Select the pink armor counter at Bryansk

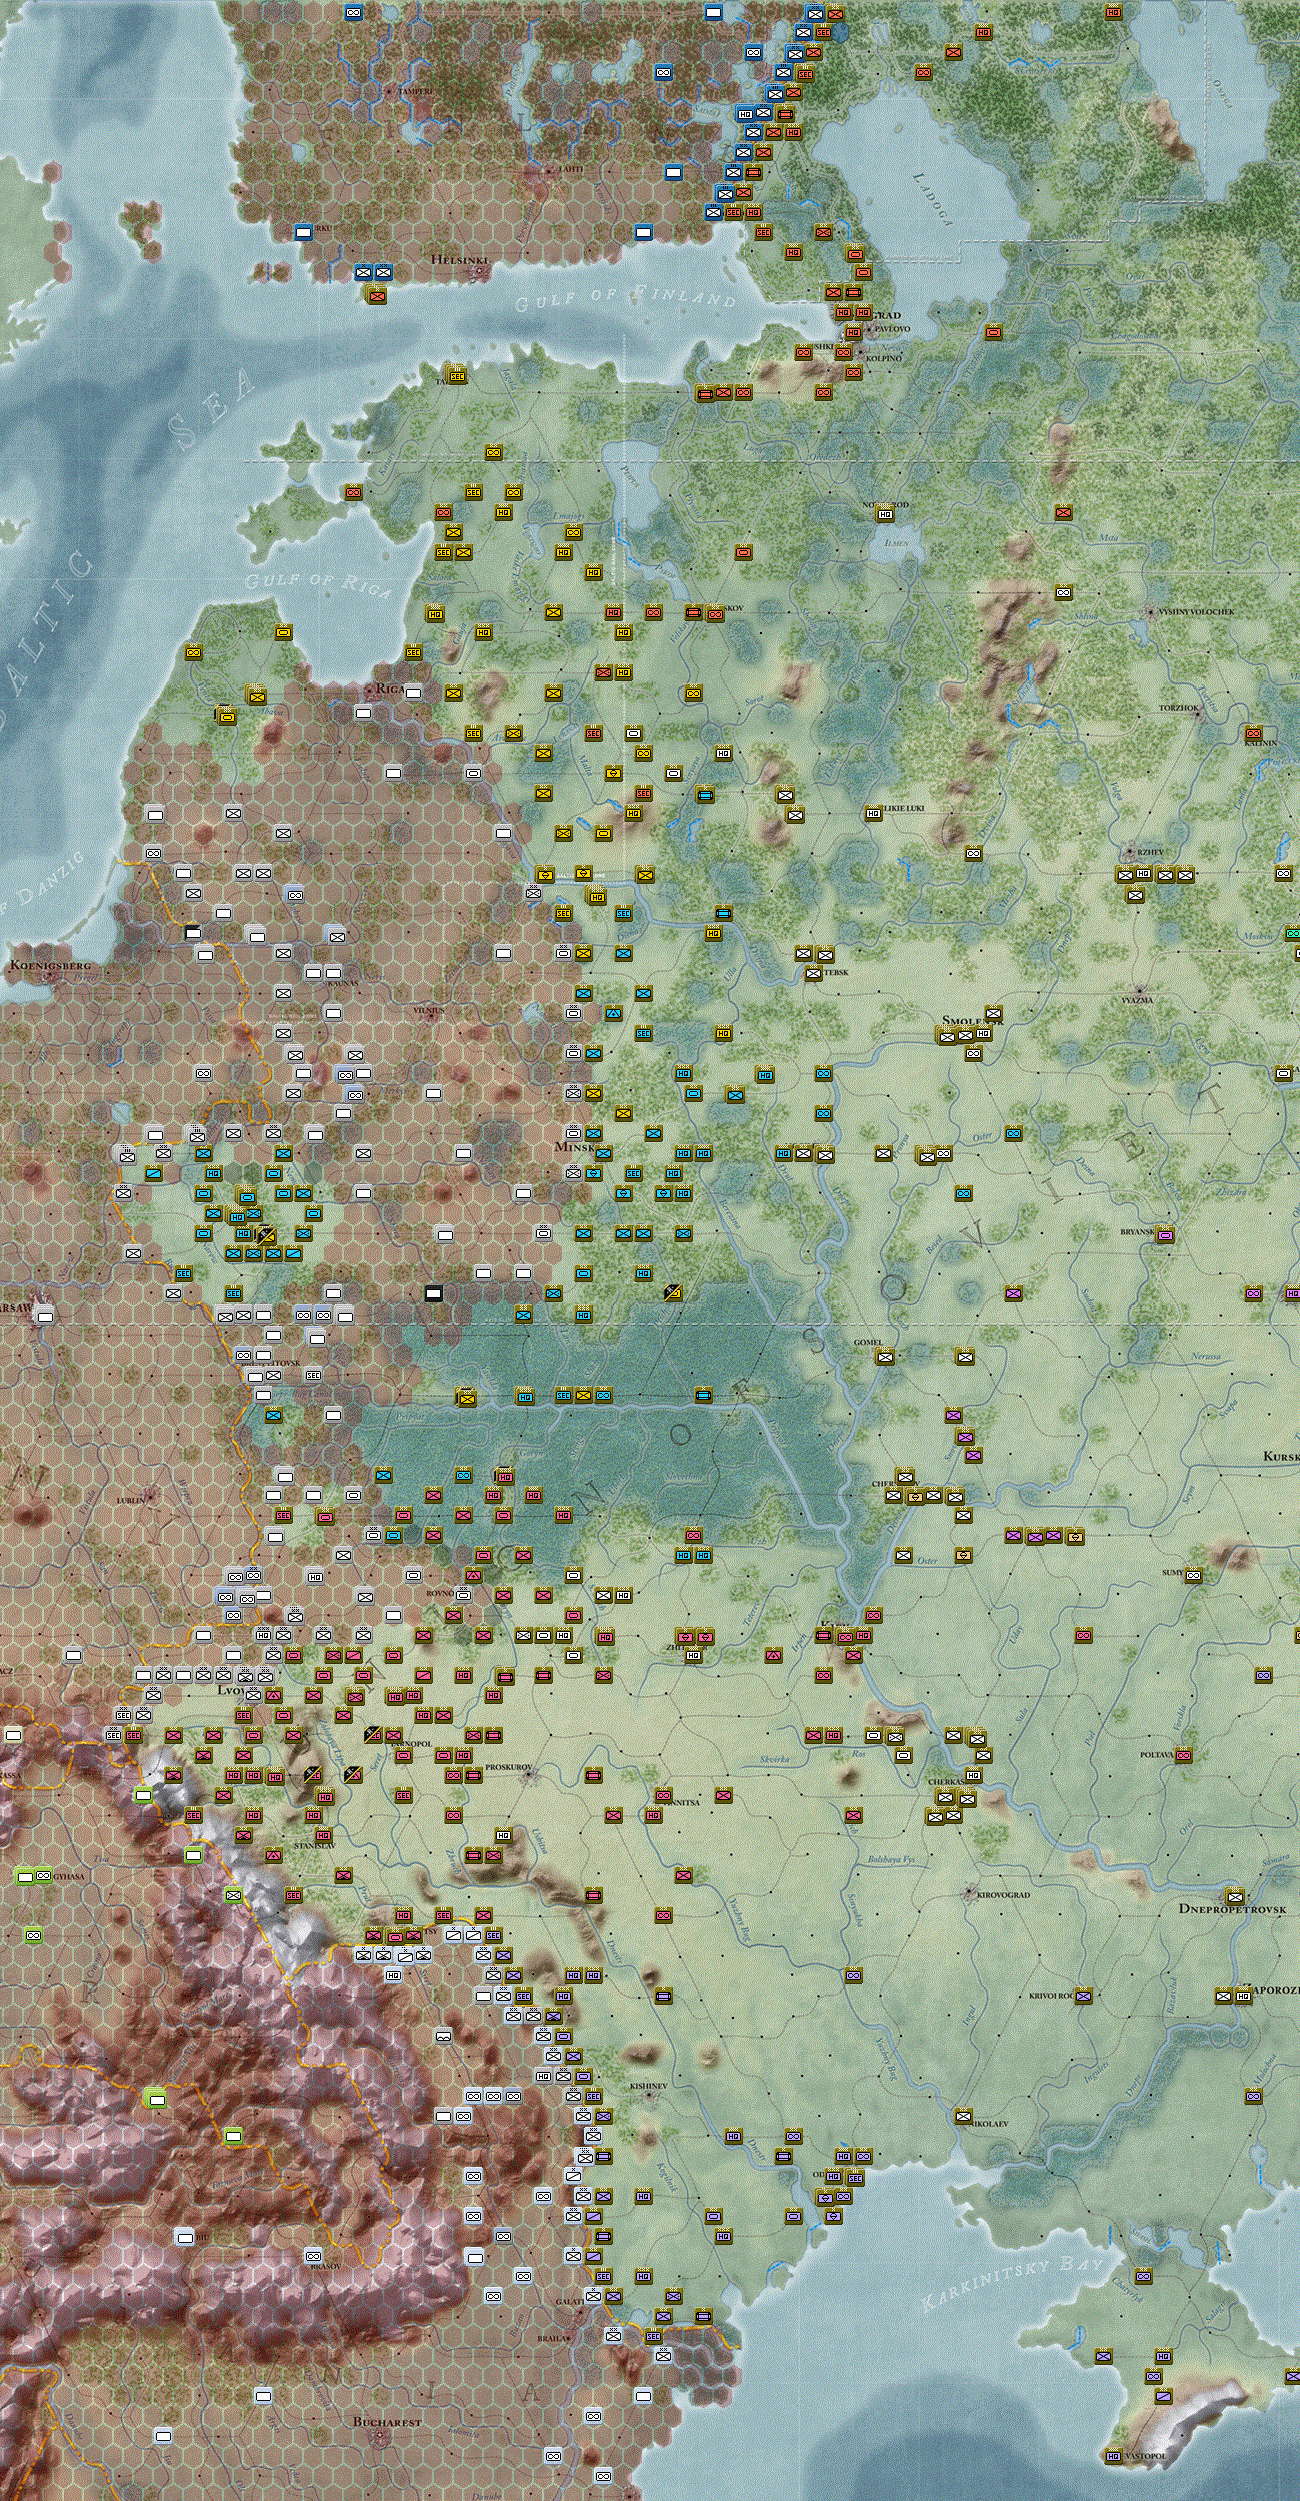point(1163,1235)
